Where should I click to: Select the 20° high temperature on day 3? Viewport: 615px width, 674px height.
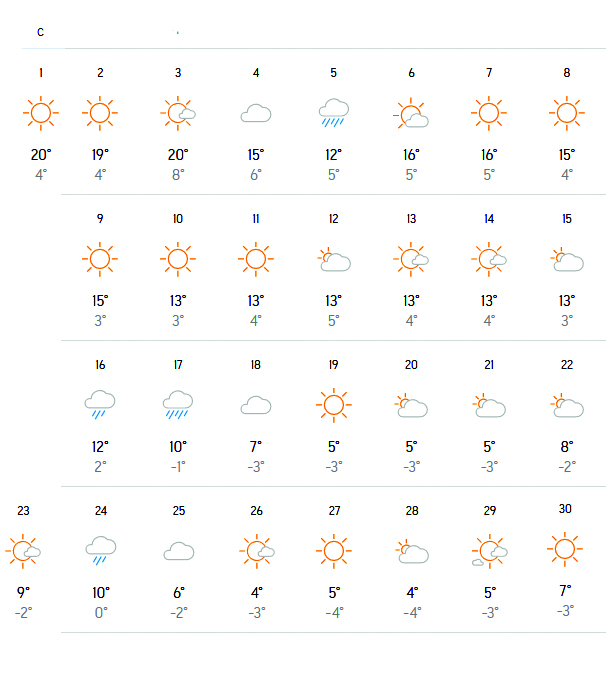[x=178, y=154]
